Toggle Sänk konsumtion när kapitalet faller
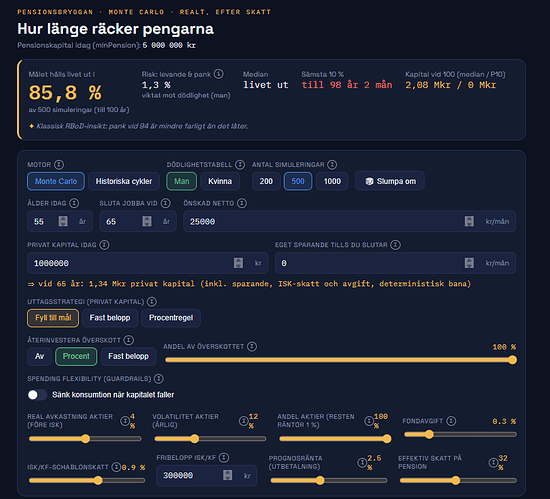The height and width of the screenshot is (499, 550). (x=37, y=395)
